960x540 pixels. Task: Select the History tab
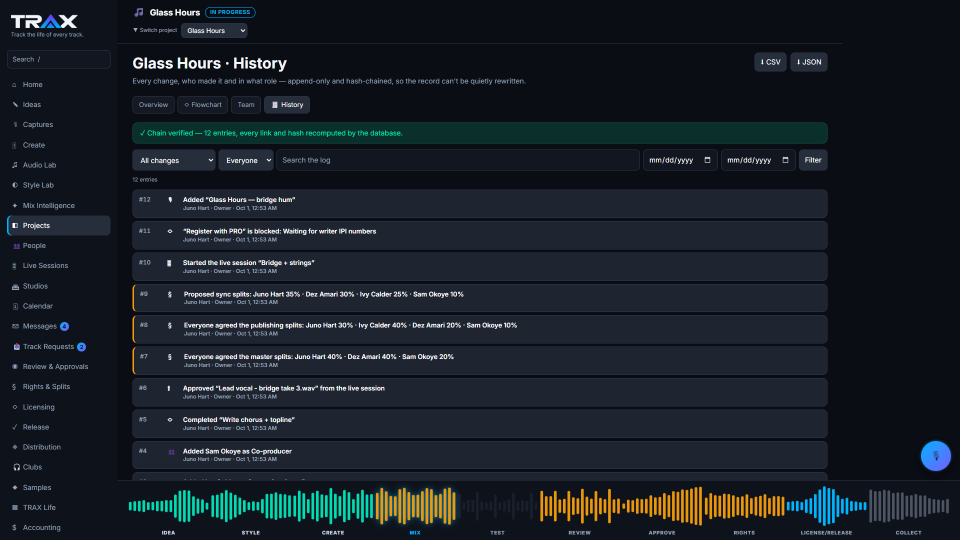(287, 105)
